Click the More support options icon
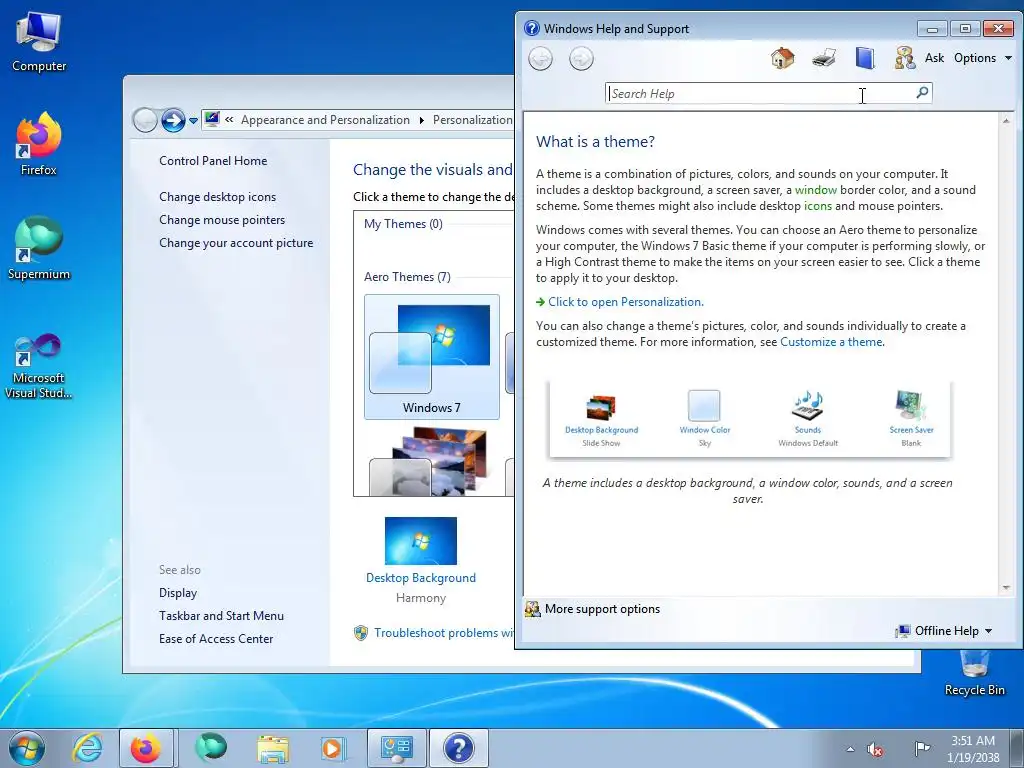The width and height of the screenshot is (1024, 768). [533, 609]
